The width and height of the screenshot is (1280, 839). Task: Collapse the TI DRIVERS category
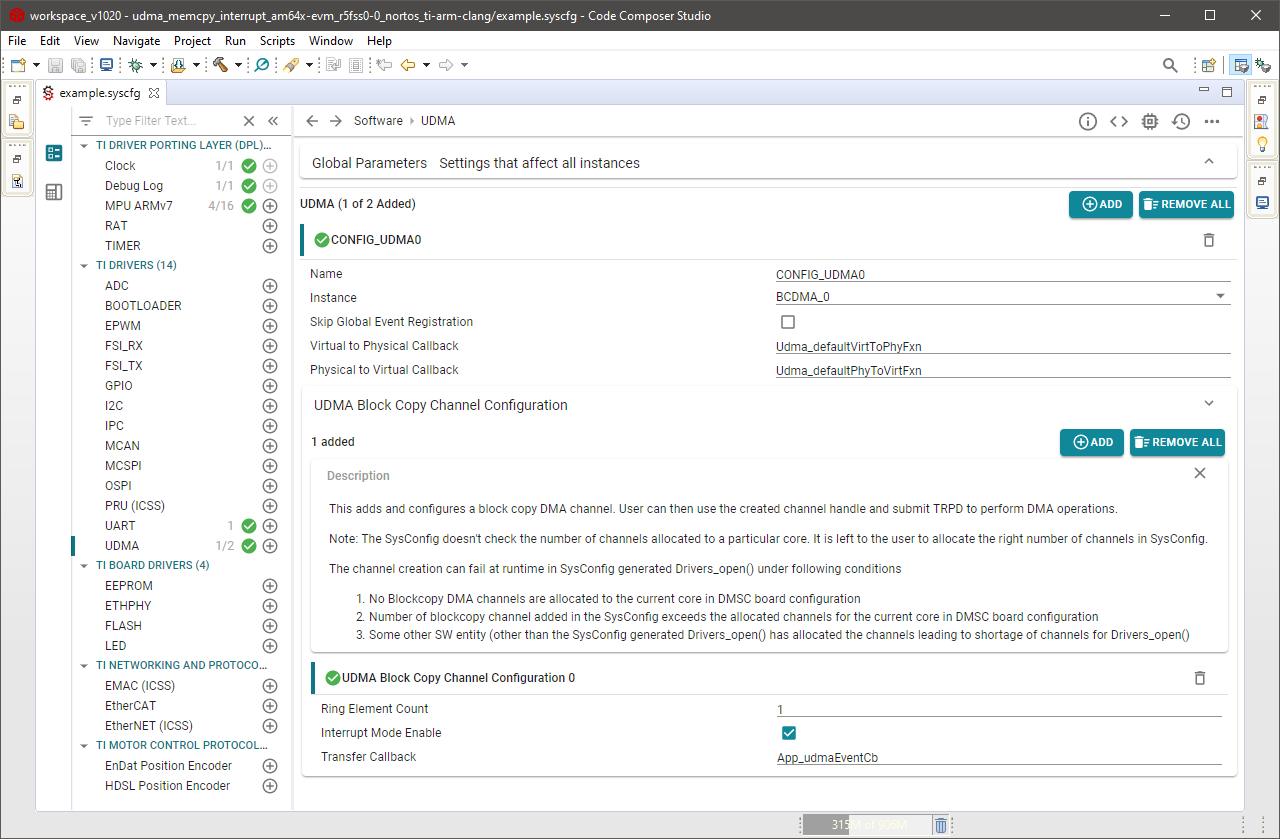click(x=84, y=265)
